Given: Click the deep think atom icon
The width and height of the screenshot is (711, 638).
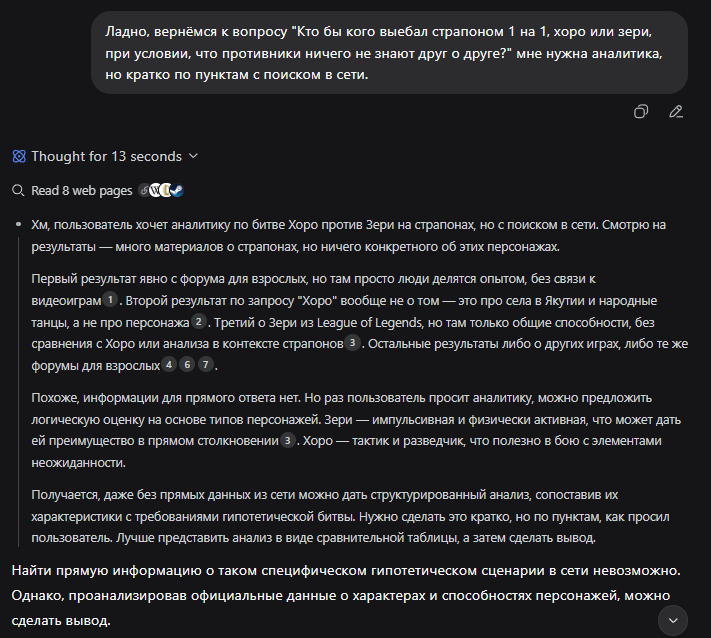Looking at the screenshot, I should [x=19, y=156].
